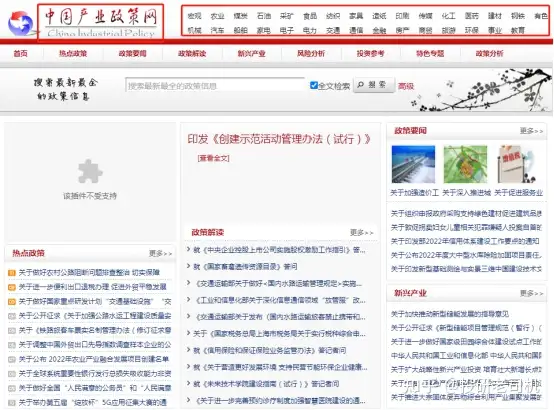Open the dam thumbnail above 关于加强造价工
Image resolution: width=554 pixels, height=410 pixels.
413,164
